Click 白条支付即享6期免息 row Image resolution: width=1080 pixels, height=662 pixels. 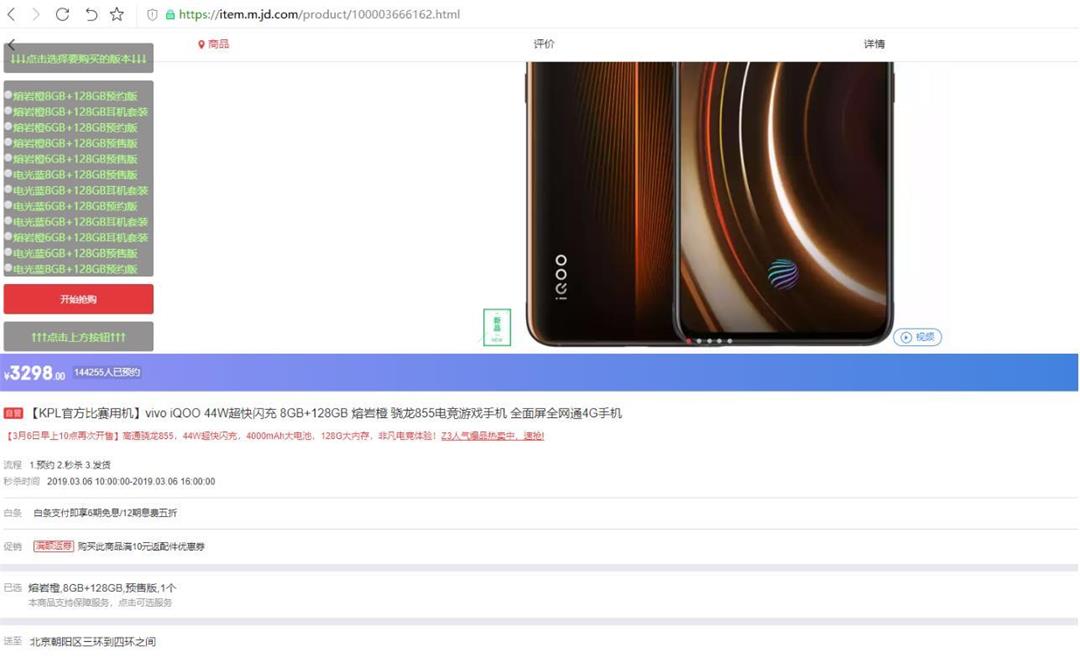click(x=105, y=513)
